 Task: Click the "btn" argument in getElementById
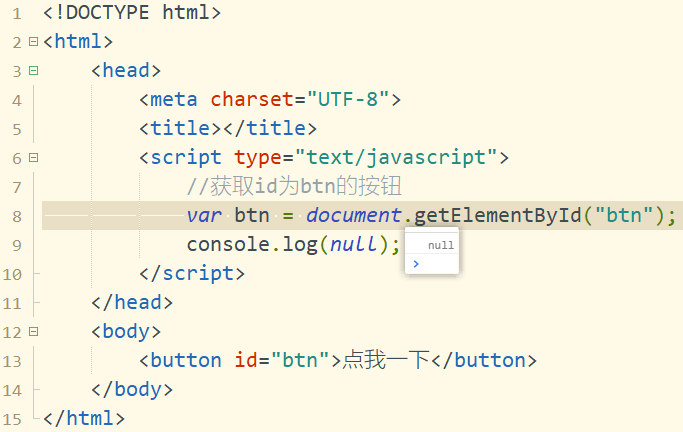pos(623,215)
